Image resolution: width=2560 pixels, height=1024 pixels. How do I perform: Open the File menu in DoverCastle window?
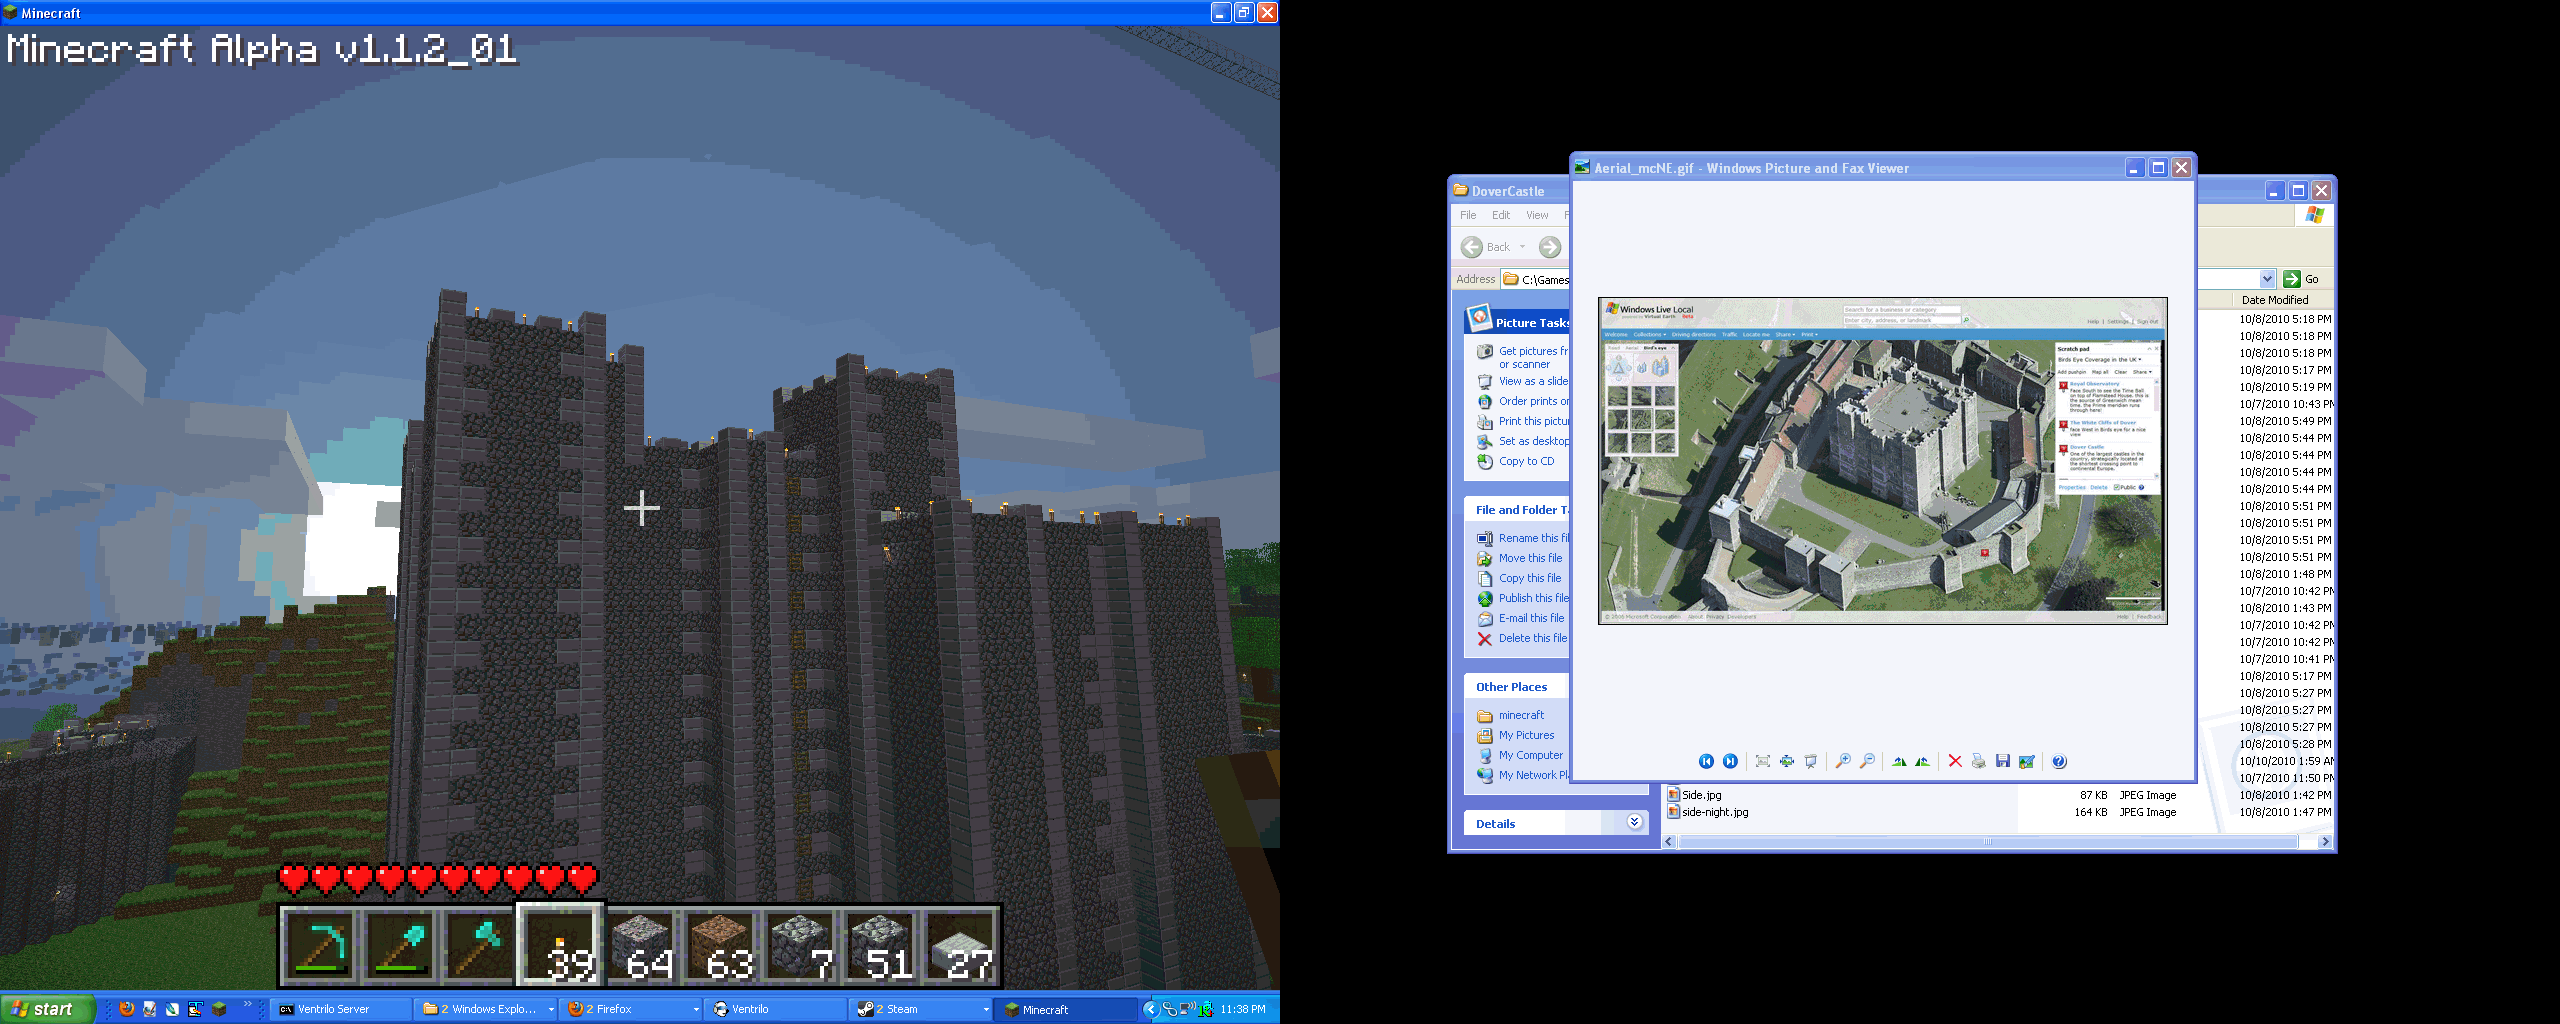[x=1468, y=215]
